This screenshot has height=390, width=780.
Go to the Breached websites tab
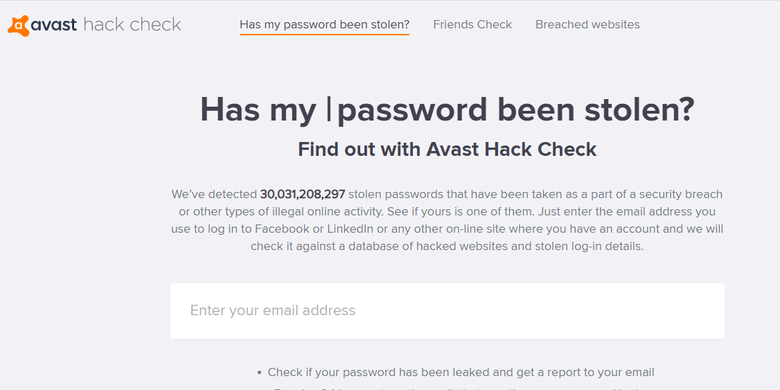[x=587, y=24]
